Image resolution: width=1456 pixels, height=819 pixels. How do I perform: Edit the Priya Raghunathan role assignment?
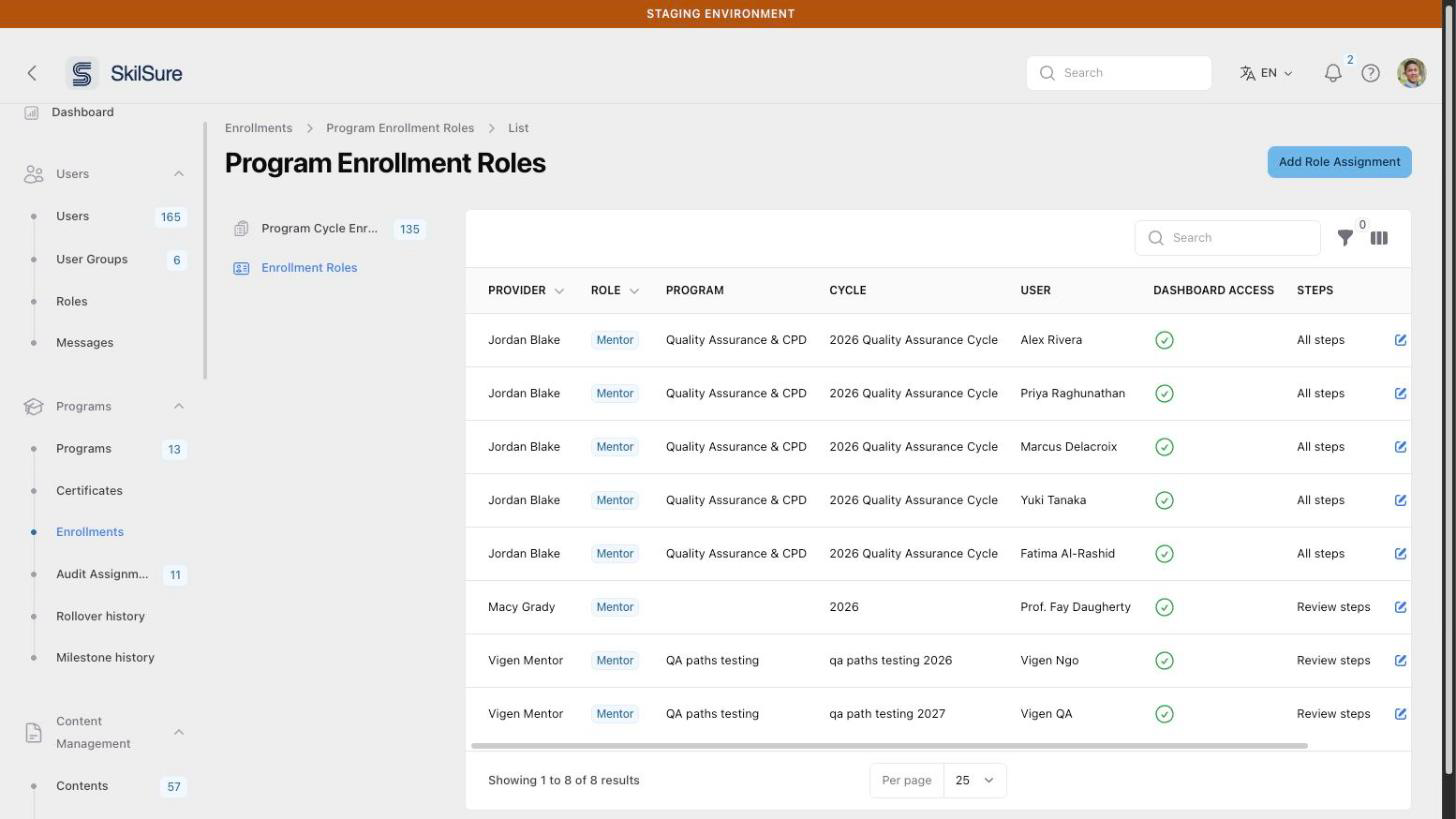[1400, 393]
